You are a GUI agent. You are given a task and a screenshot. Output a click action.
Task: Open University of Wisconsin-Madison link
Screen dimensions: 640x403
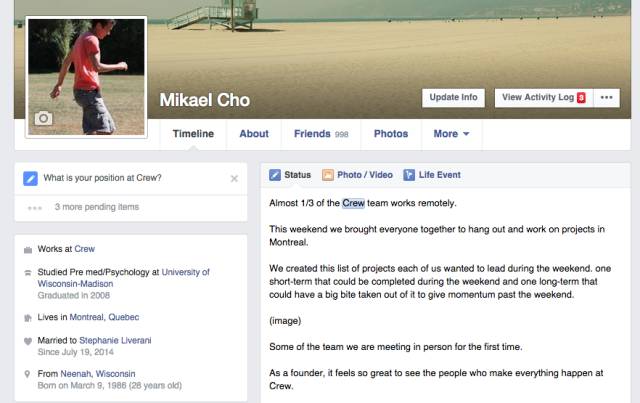point(124,278)
